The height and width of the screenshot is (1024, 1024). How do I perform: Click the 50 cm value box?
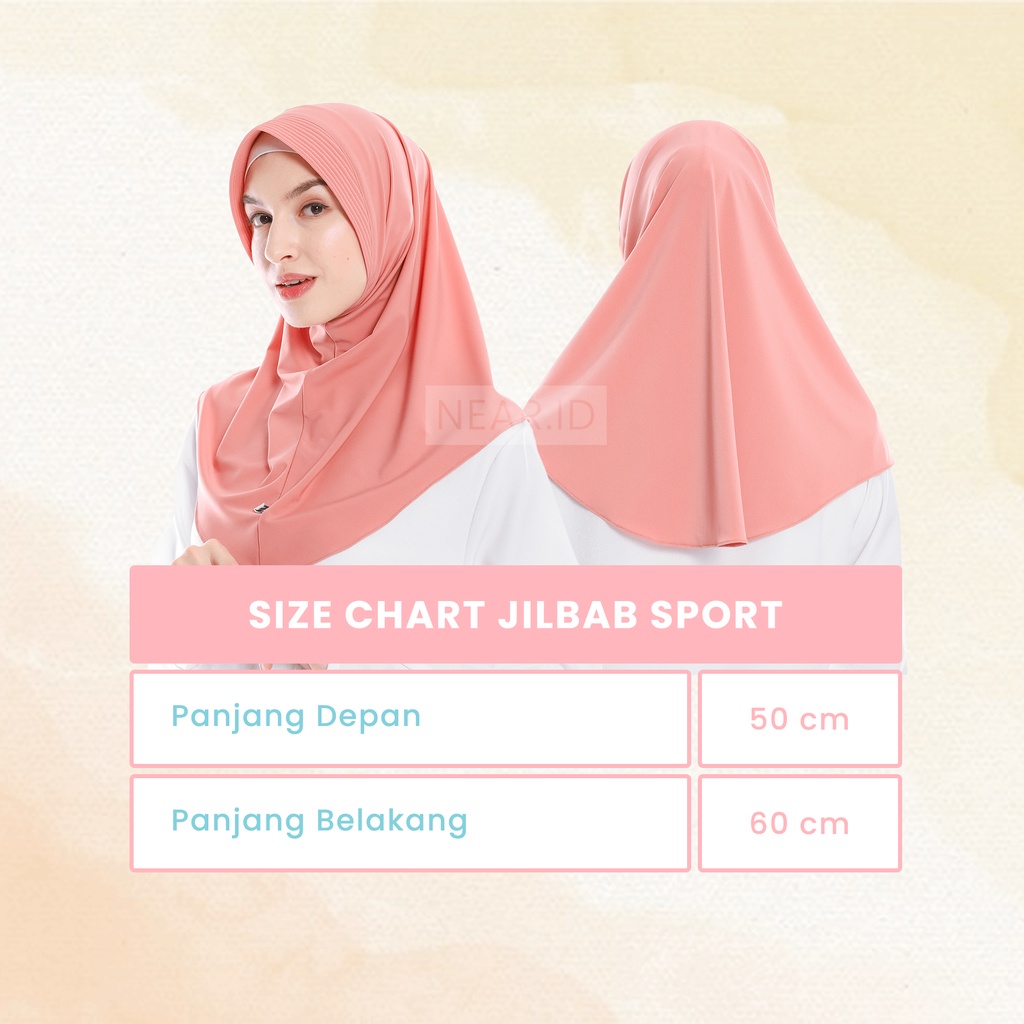pos(799,718)
